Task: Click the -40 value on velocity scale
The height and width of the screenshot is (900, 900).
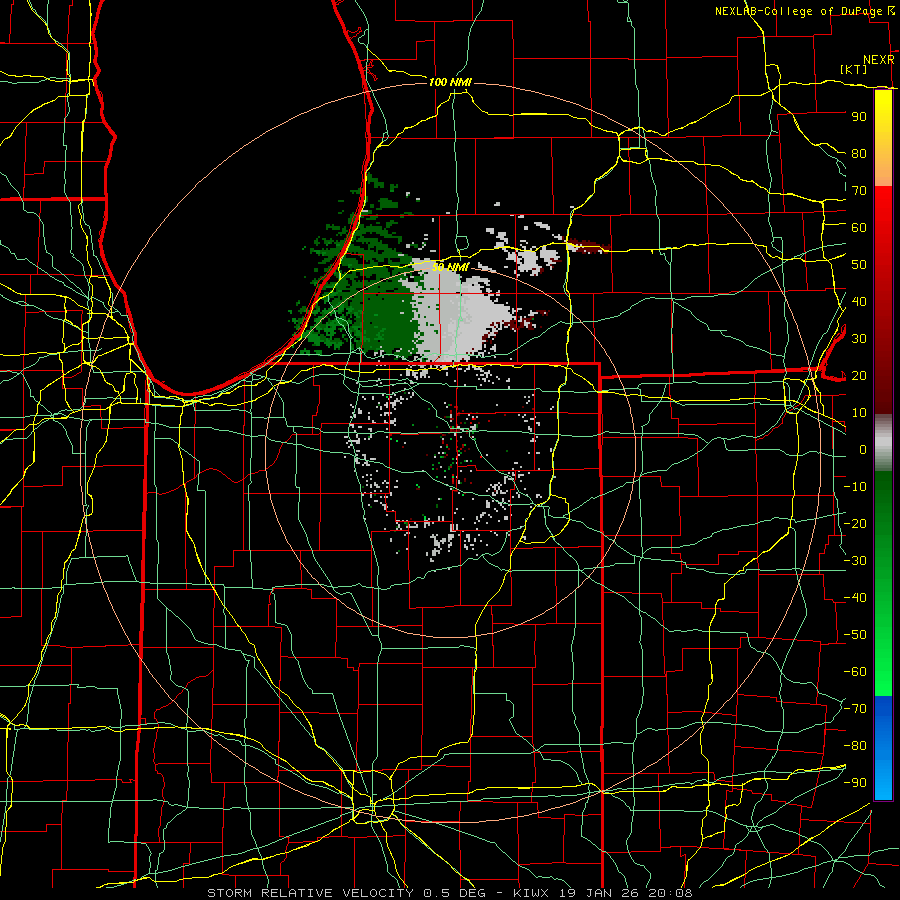Action: pos(855,598)
